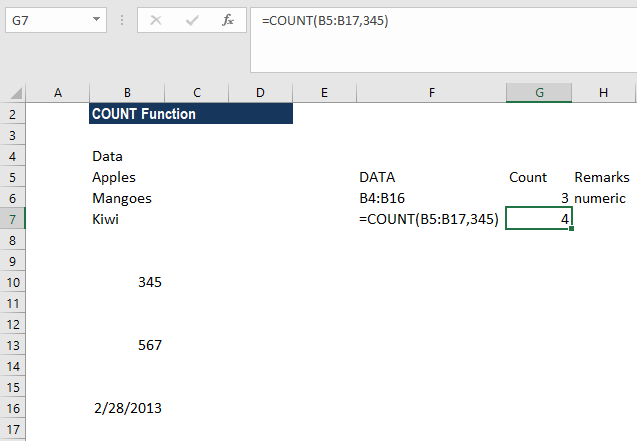Open the Name Box dropdown arrow
Viewport: 637px width, 441px height.
96,19
